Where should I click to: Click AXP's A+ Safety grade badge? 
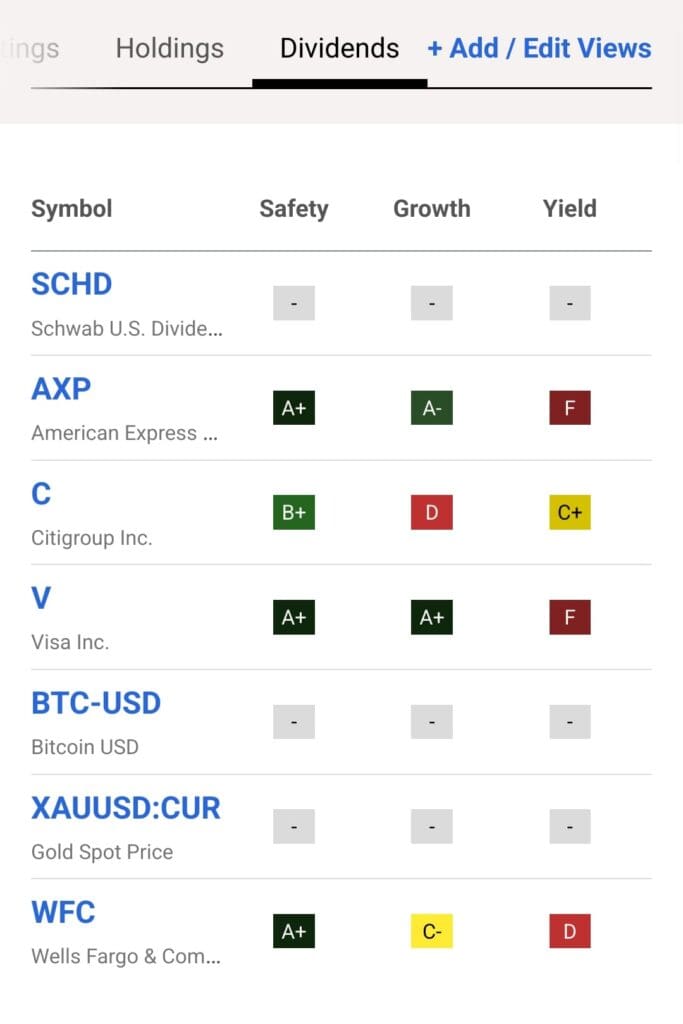point(294,408)
